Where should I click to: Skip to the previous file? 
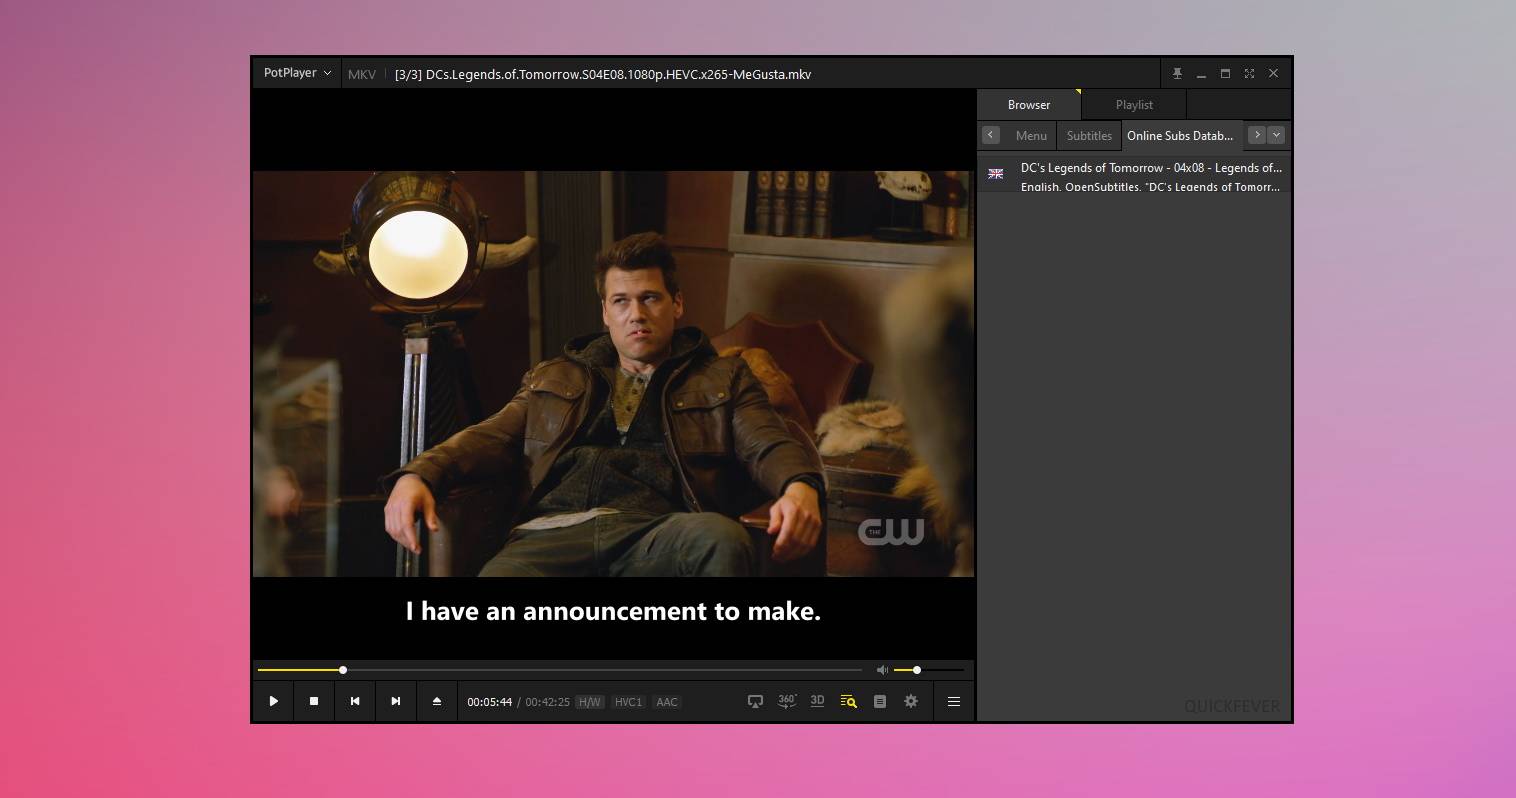[x=355, y=702]
